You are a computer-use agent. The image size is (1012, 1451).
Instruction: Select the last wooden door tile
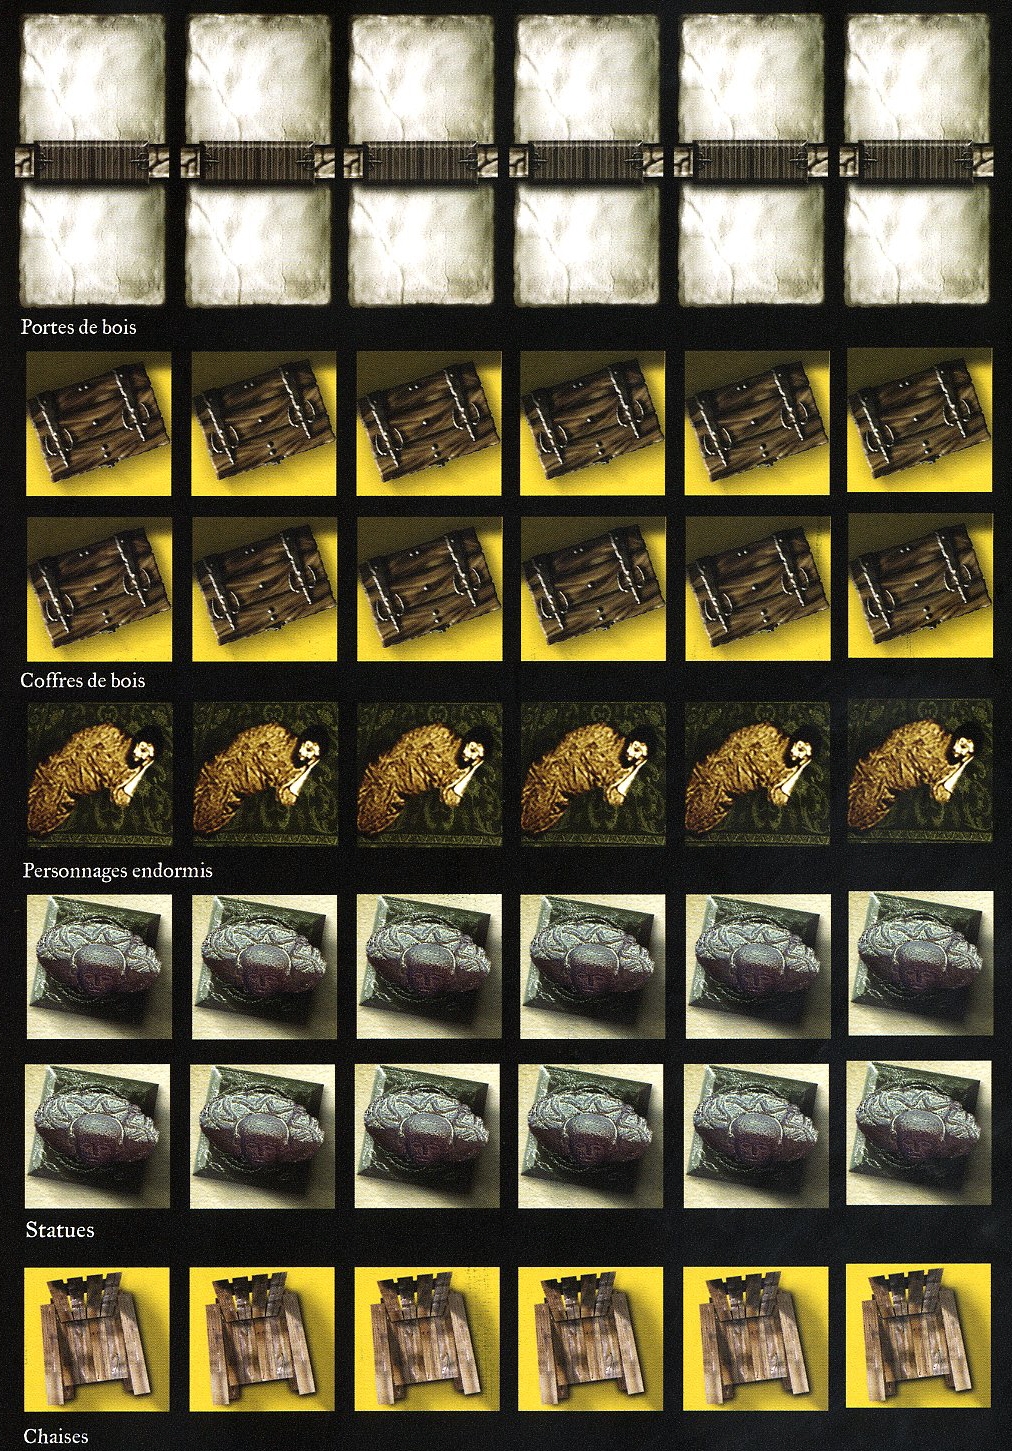pos(918,163)
